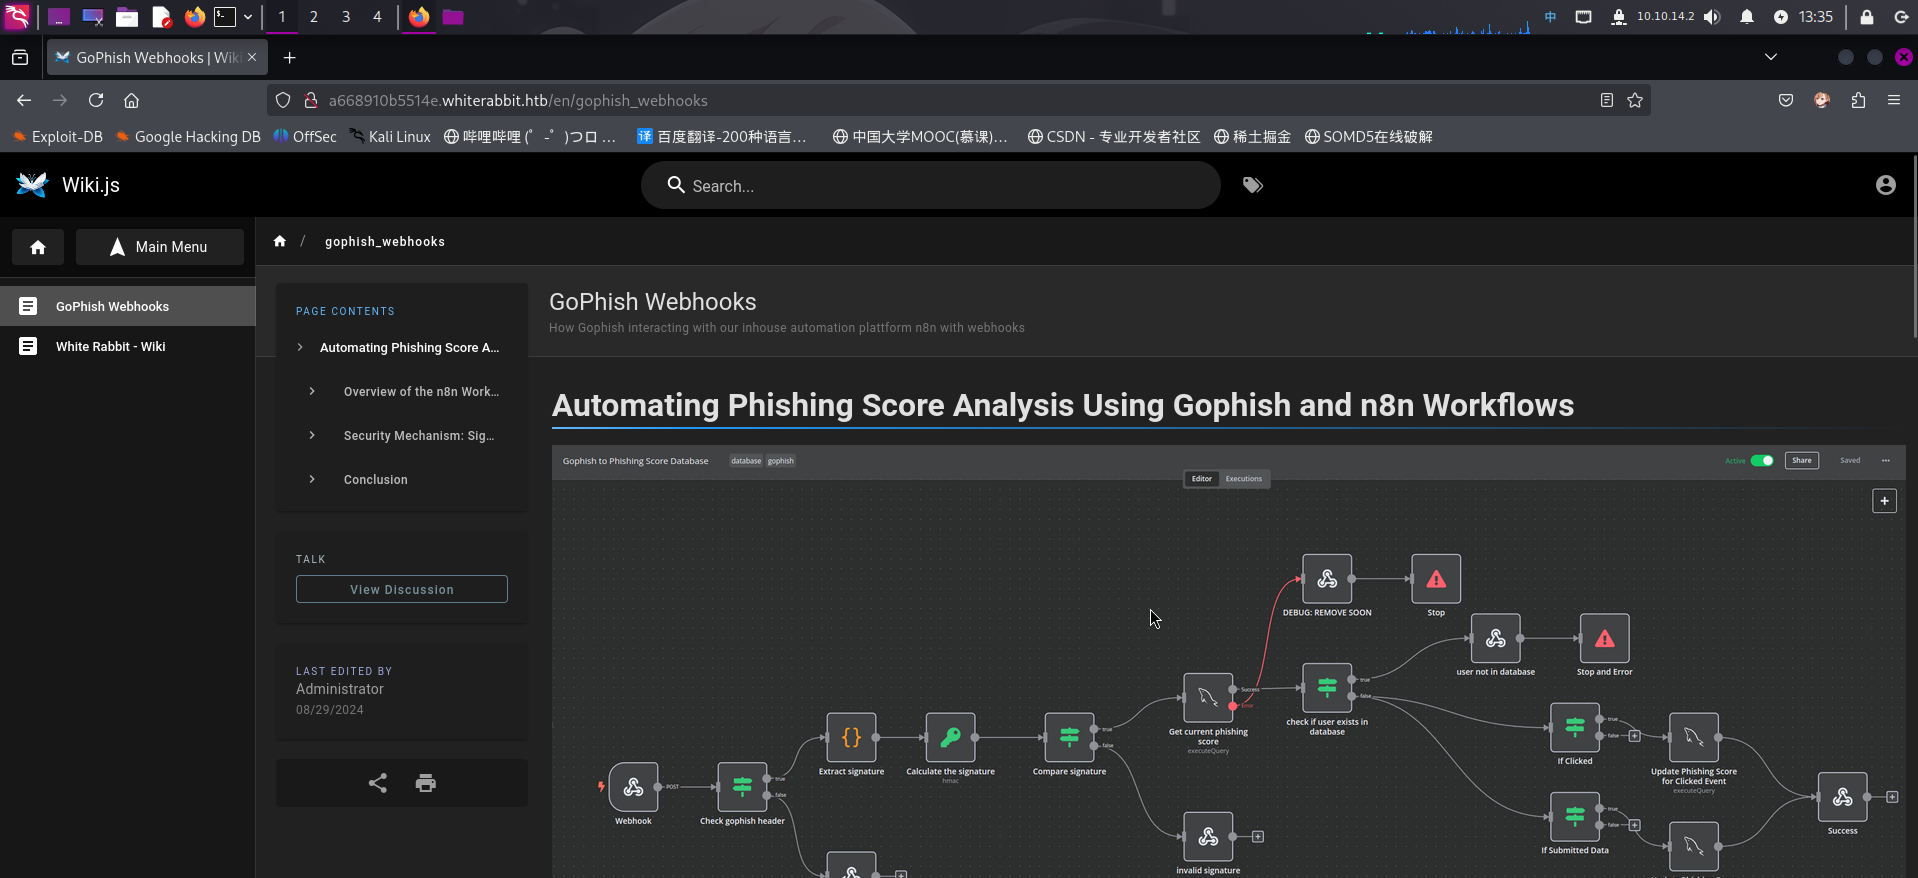Select the If Clicked node
This screenshot has width=1918, height=878.
(1575, 728)
